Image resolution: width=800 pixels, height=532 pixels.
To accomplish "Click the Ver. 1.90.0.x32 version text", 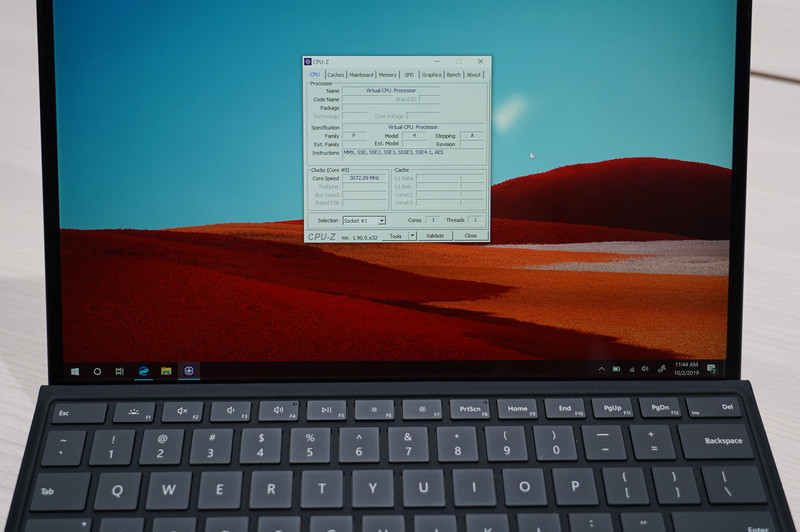I will click(359, 238).
